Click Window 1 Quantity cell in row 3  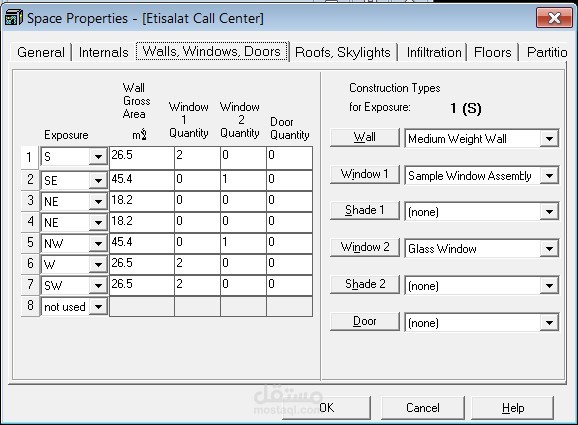click(197, 201)
